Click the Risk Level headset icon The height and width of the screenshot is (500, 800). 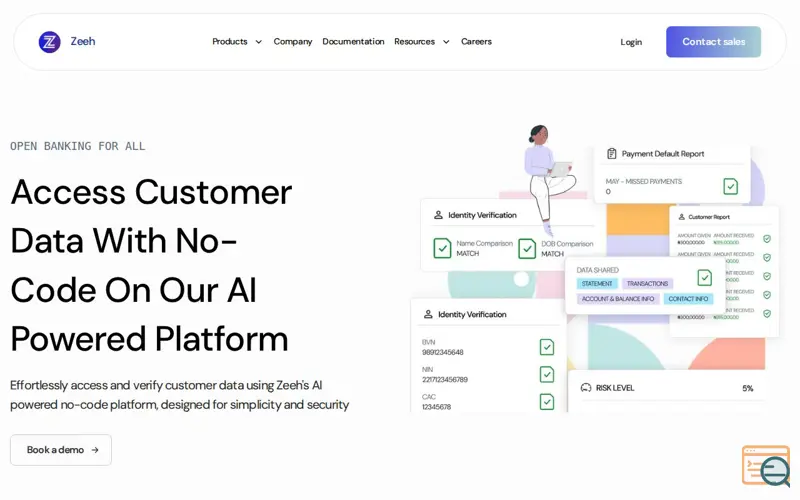pos(586,388)
